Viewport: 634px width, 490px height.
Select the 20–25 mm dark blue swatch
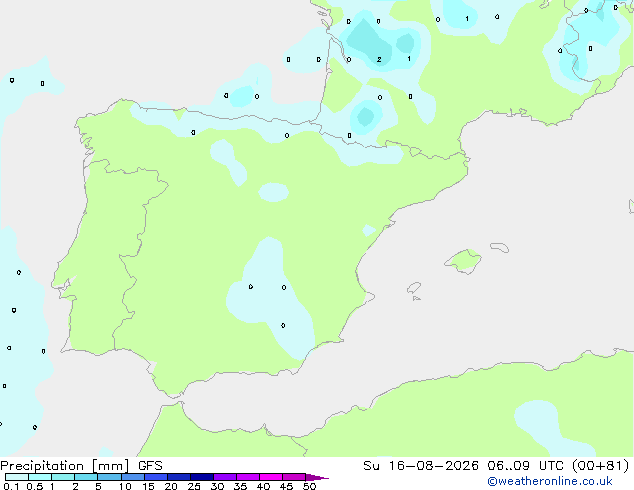tap(179, 477)
